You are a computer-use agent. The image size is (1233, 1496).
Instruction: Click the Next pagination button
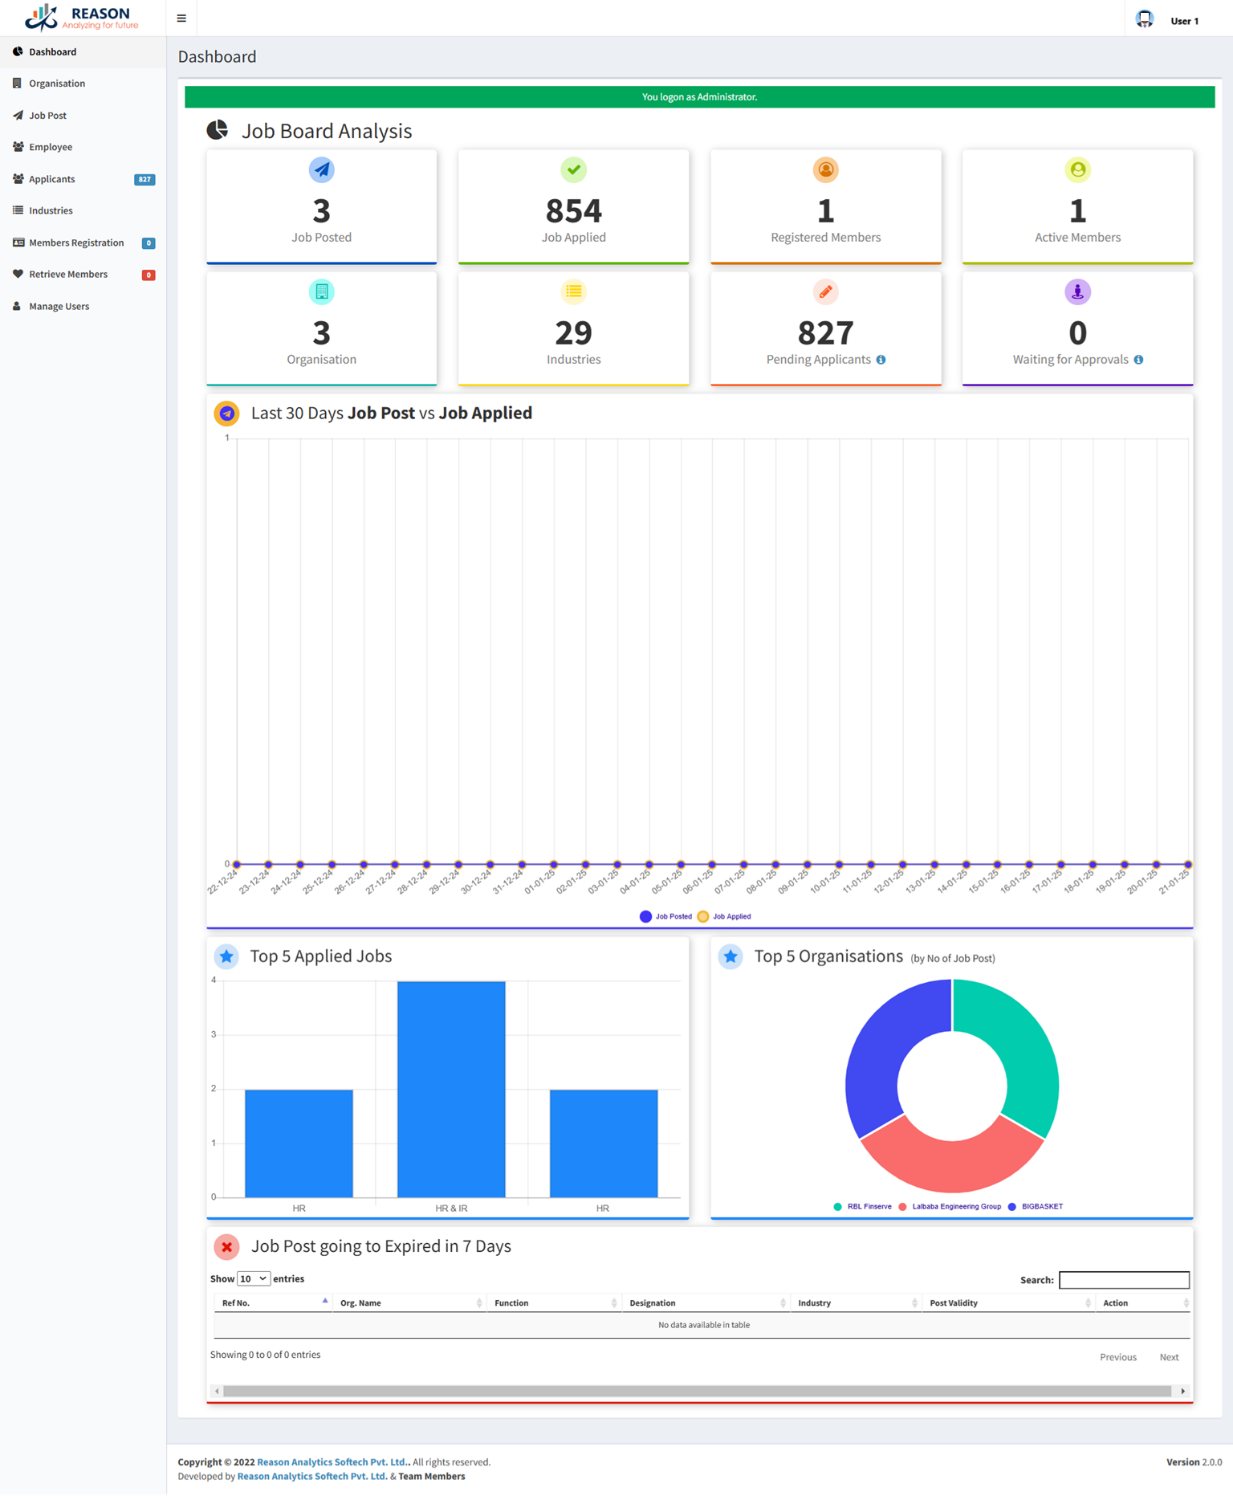coord(1168,1357)
